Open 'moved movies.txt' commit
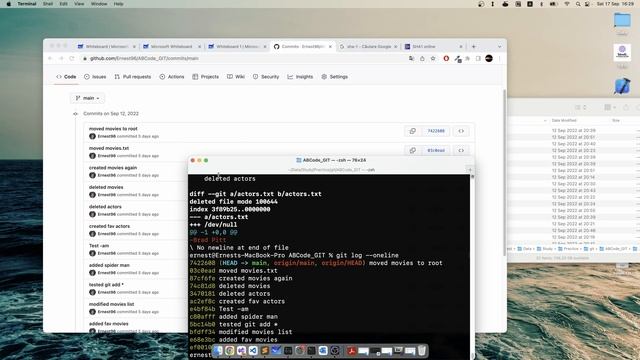 [109, 148]
